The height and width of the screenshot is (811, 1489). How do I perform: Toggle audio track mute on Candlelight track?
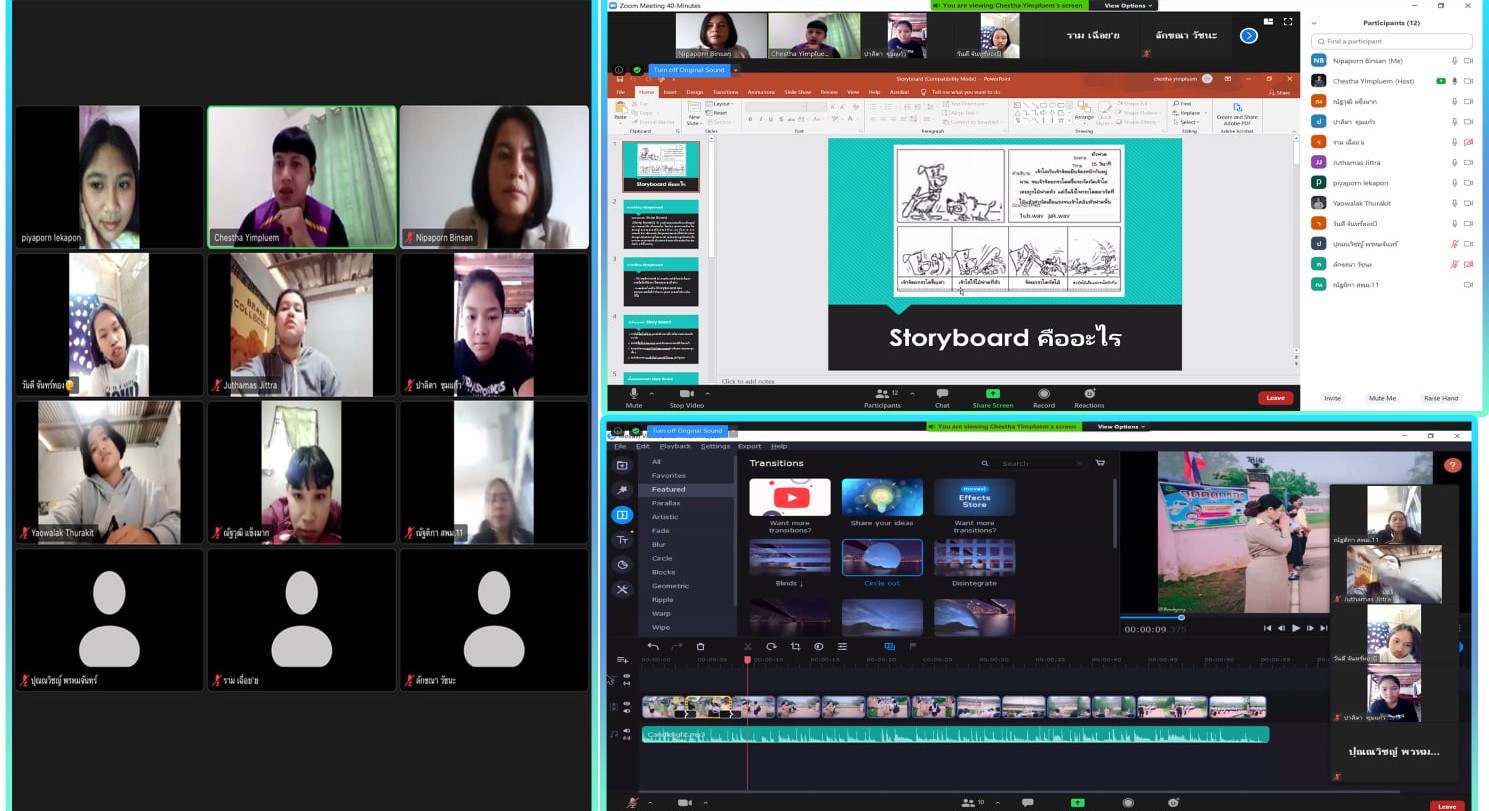tap(627, 731)
